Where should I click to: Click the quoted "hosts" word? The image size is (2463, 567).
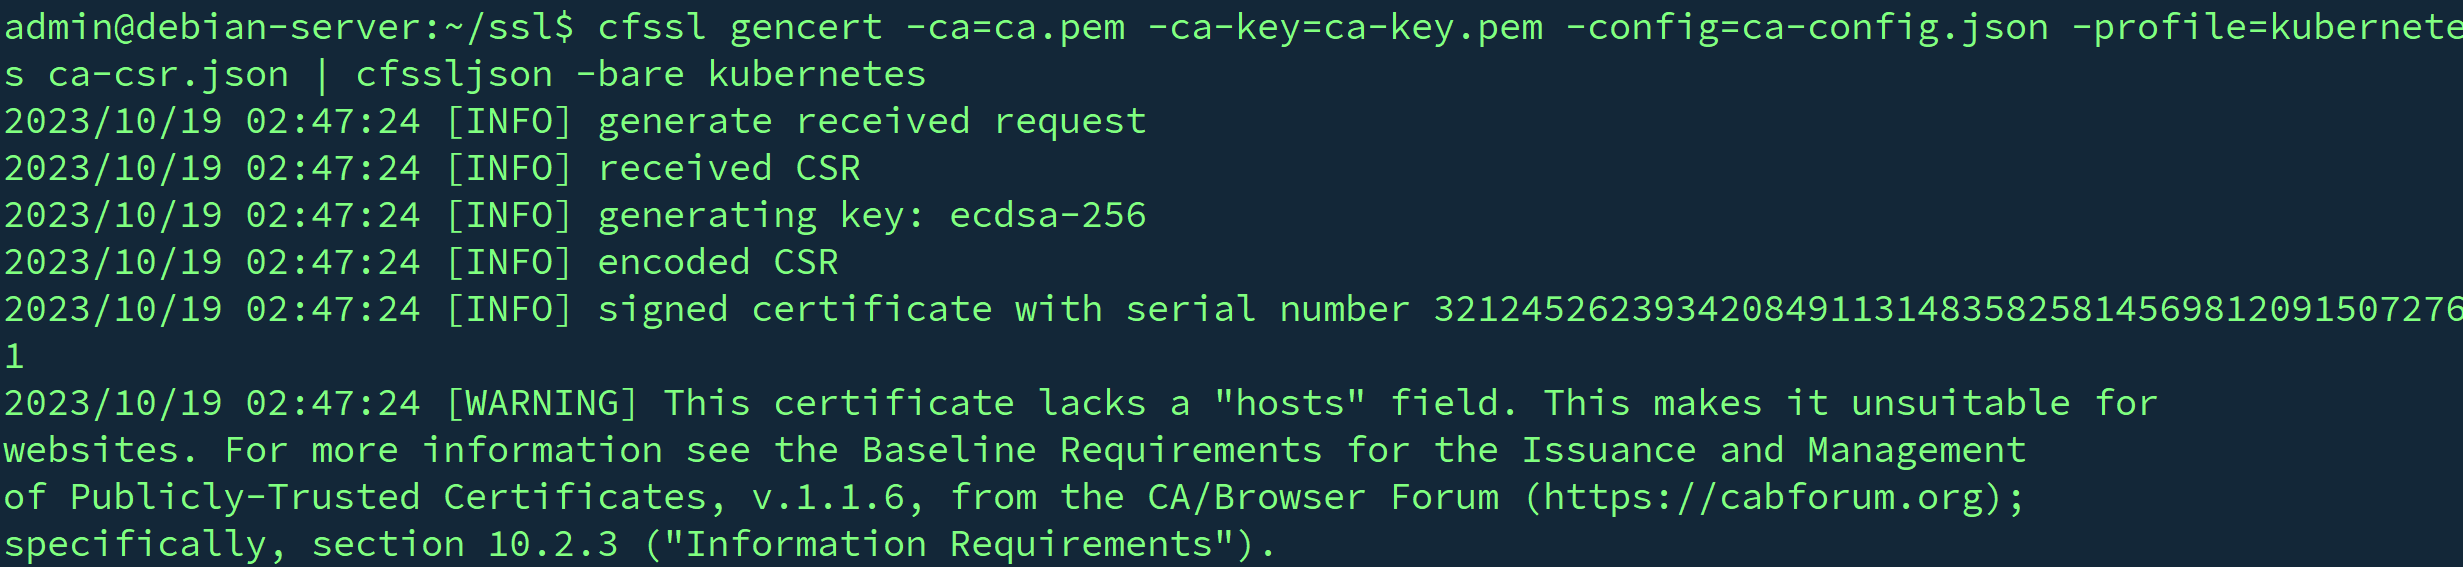(1290, 403)
